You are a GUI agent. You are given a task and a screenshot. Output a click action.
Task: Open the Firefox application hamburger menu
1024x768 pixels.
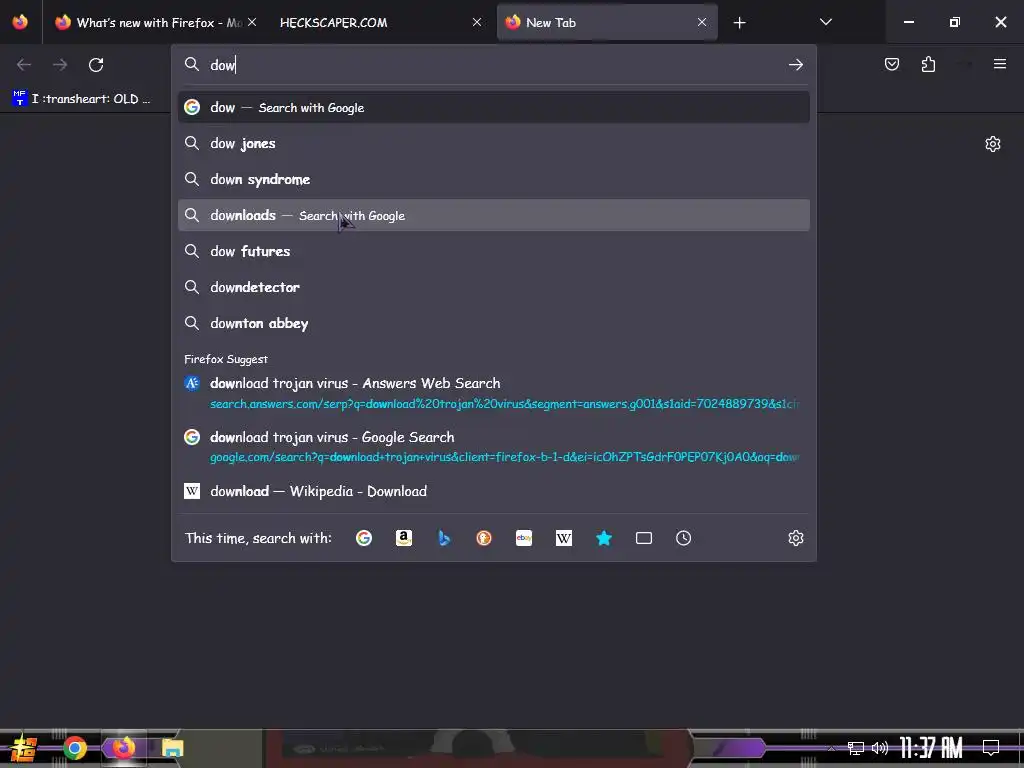(x=999, y=64)
